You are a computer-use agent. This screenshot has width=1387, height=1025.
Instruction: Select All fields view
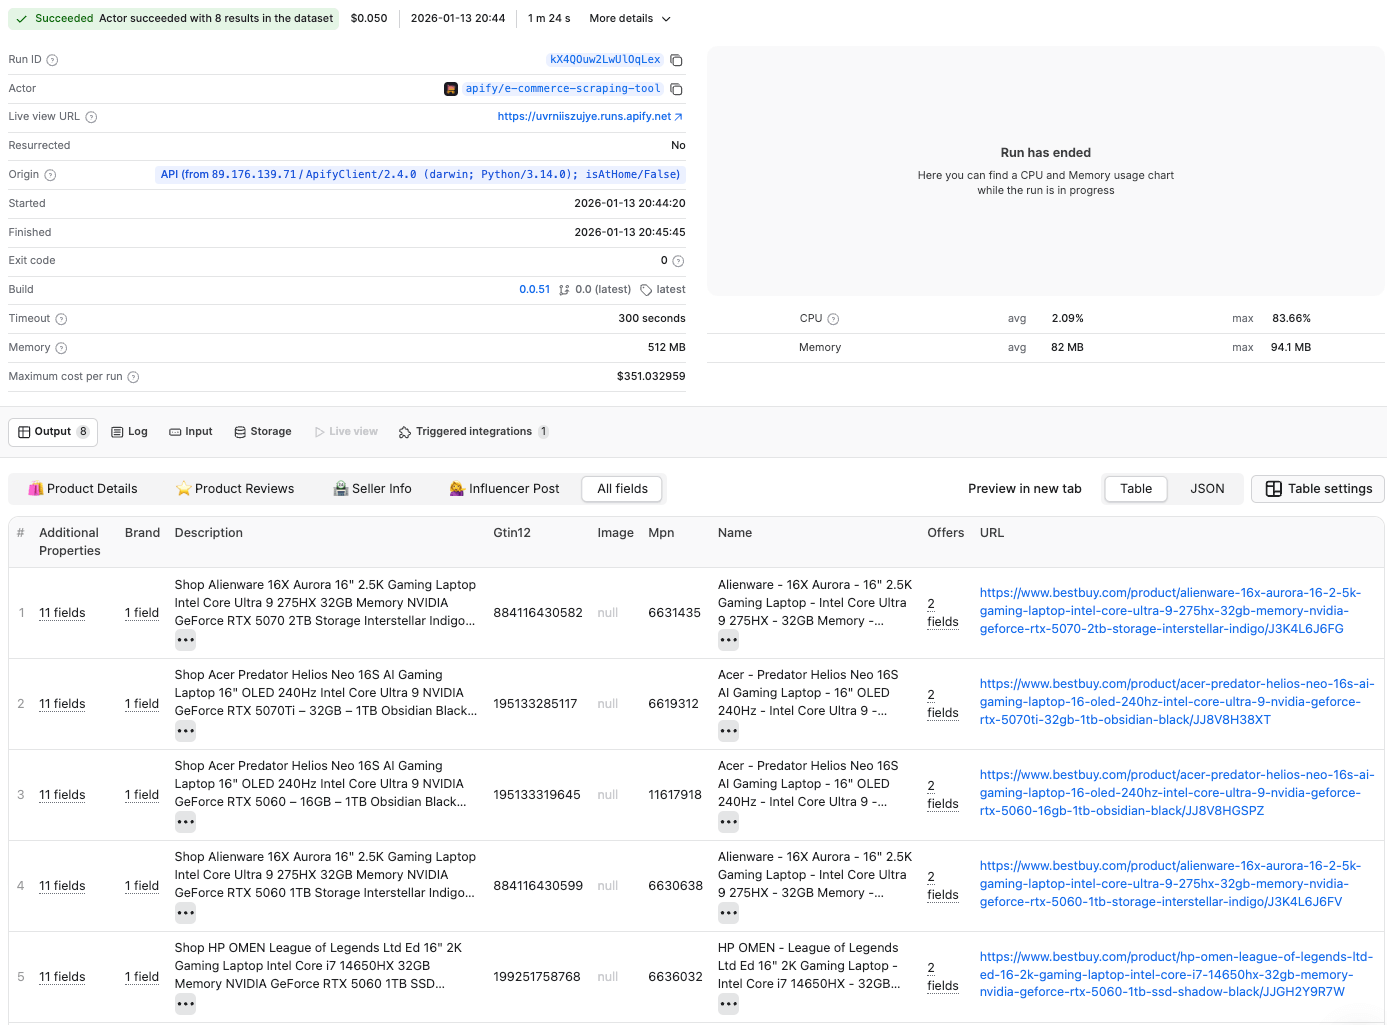click(x=622, y=489)
